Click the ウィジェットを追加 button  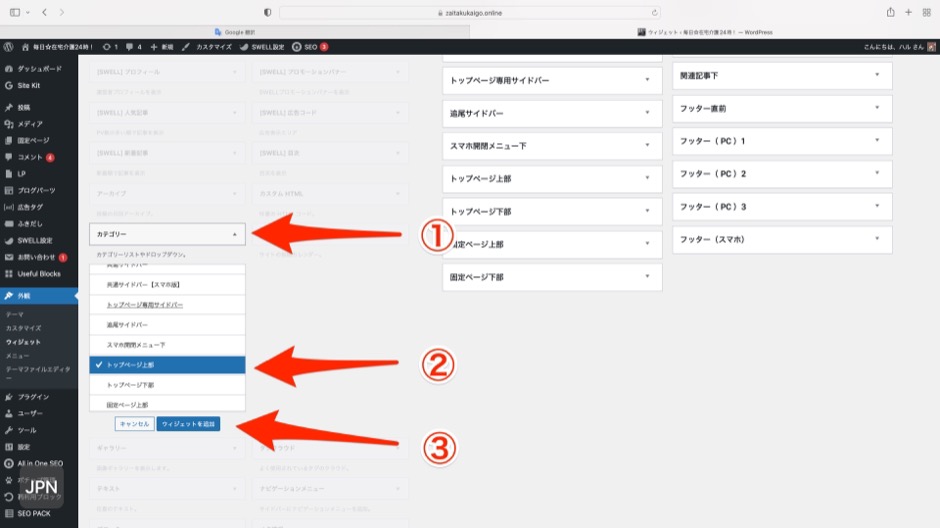188,424
